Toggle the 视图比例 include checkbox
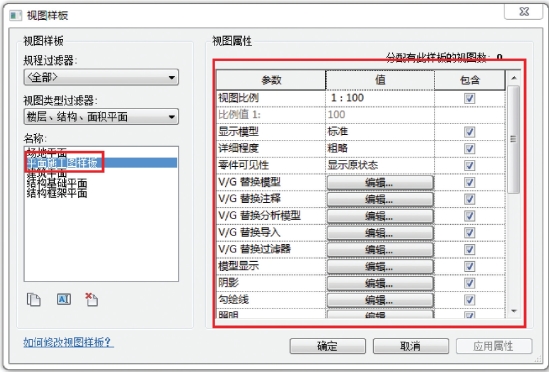Viewport: 549px width, 372px height. (x=469, y=98)
